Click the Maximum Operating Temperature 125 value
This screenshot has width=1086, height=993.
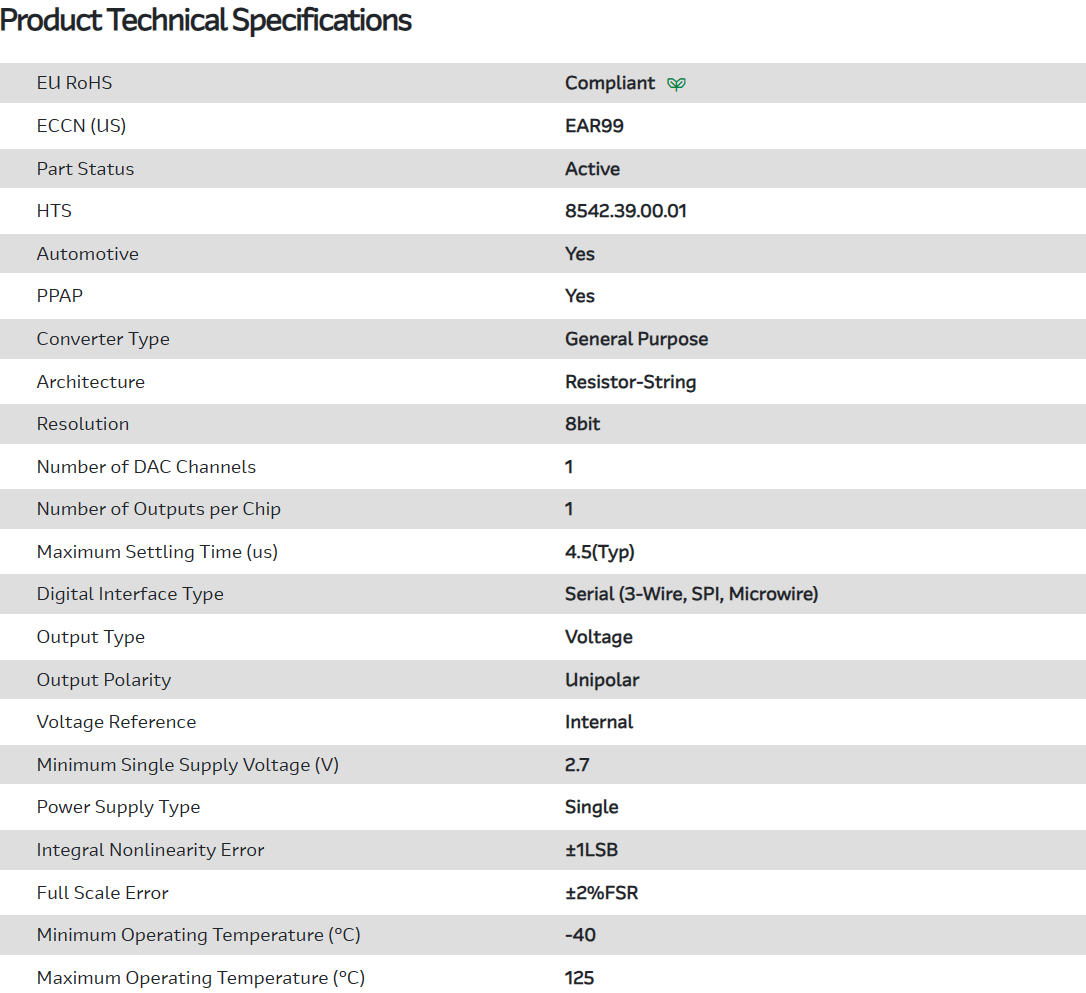click(x=579, y=978)
